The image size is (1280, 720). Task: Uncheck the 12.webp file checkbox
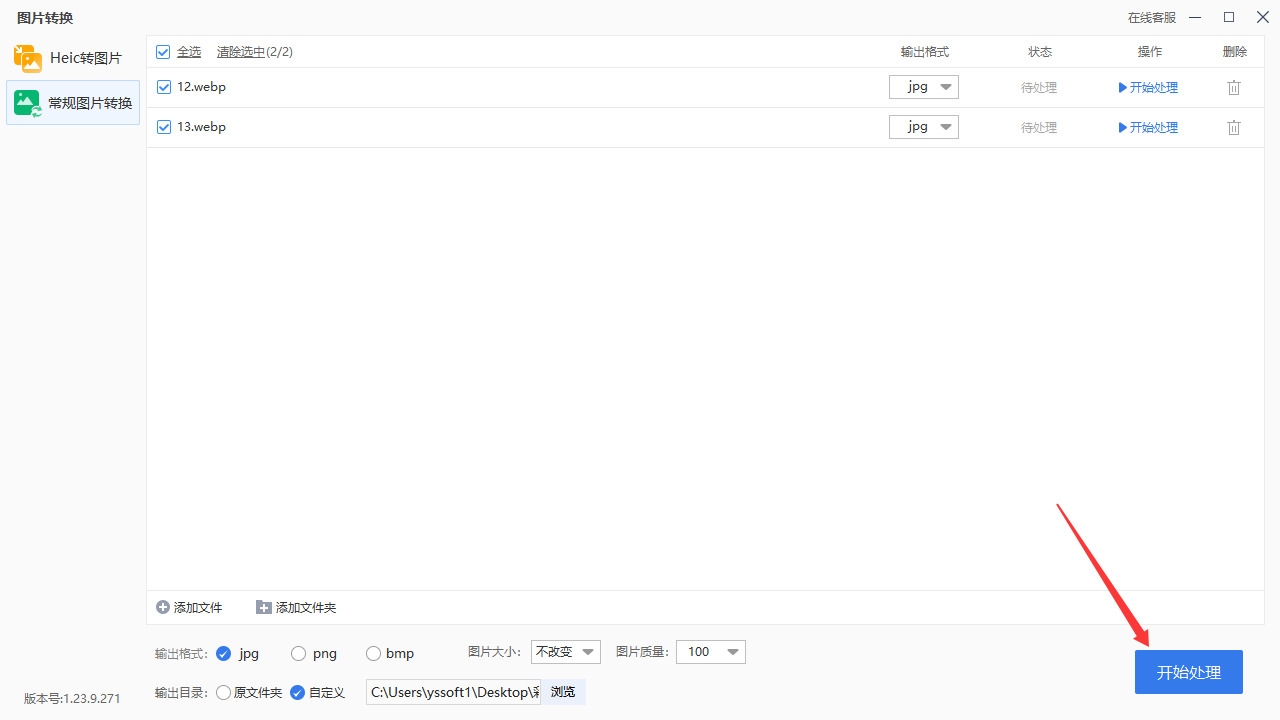164,87
